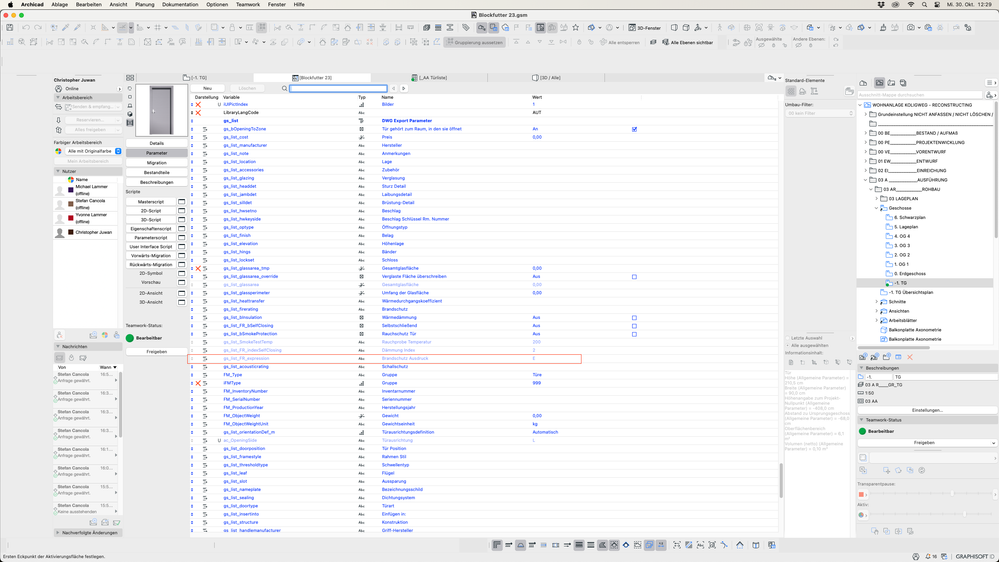
Task: Click the Spotlight search icon in the menu bar
Action: point(924,4)
